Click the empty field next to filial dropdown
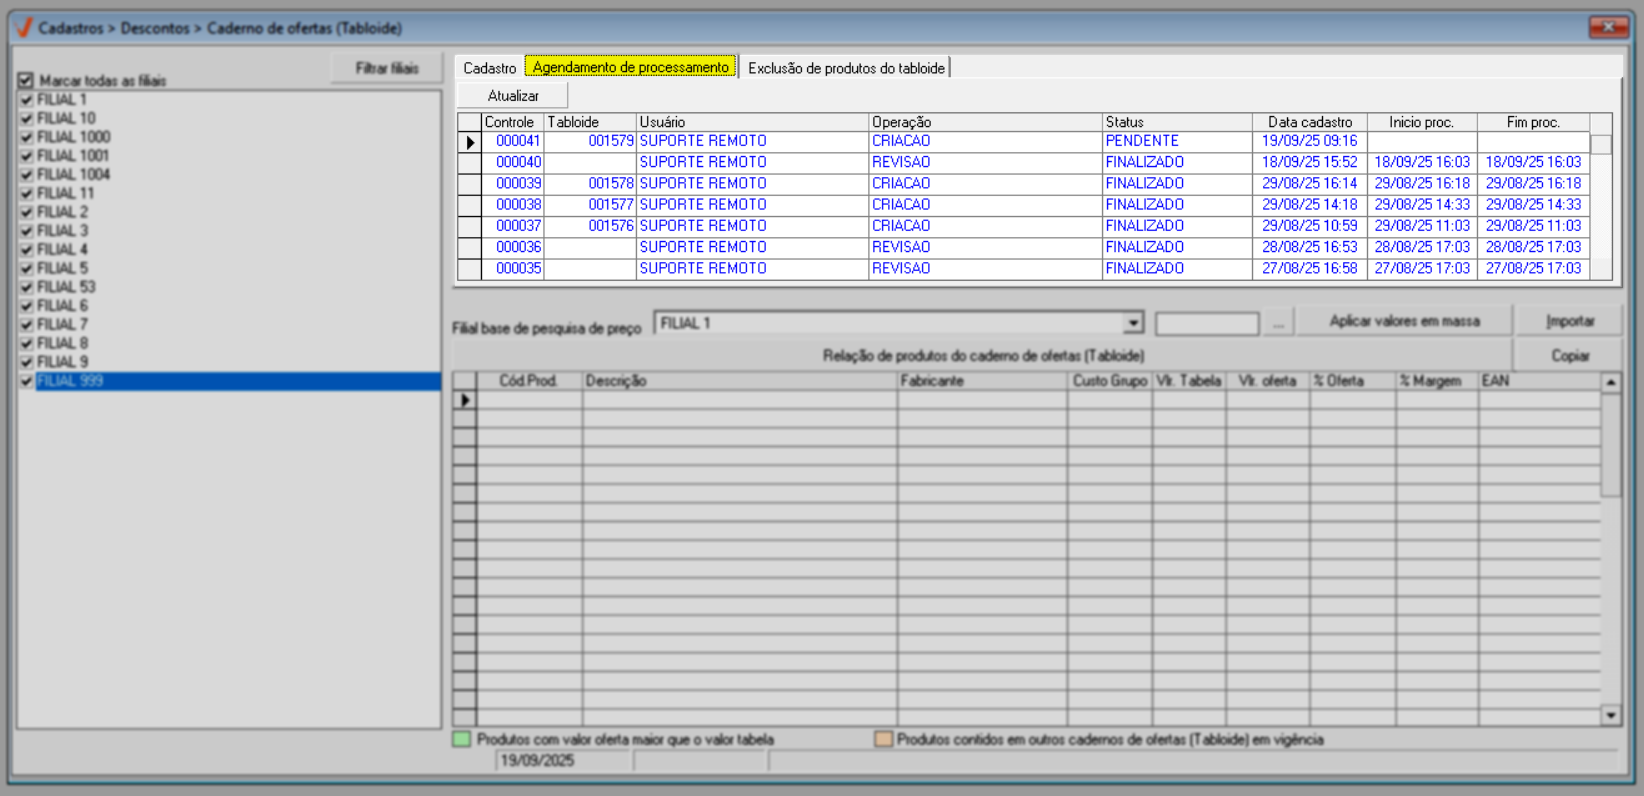The height and width of the screenshot is (796, 1644). point(1206,323)
